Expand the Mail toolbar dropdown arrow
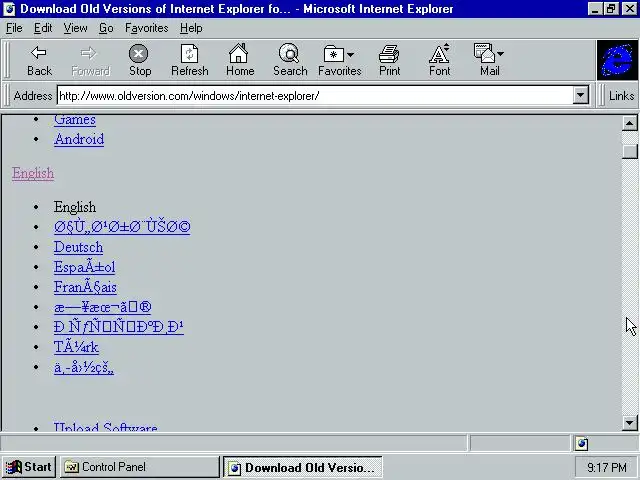 [500, 53]
